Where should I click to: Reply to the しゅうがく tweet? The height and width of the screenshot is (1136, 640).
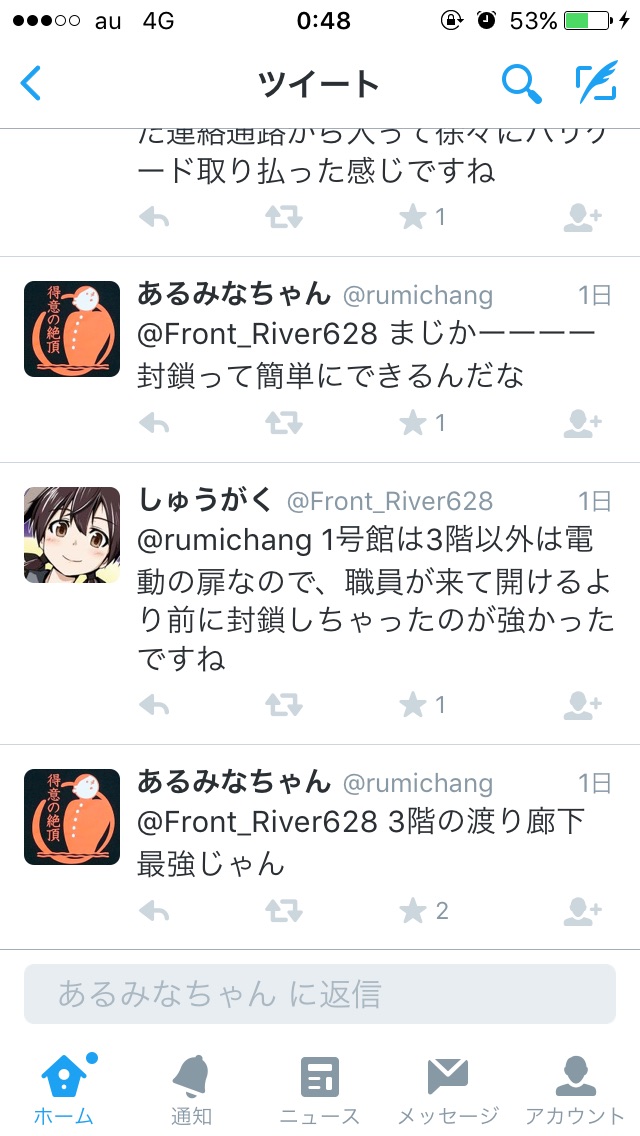point(154,704)
